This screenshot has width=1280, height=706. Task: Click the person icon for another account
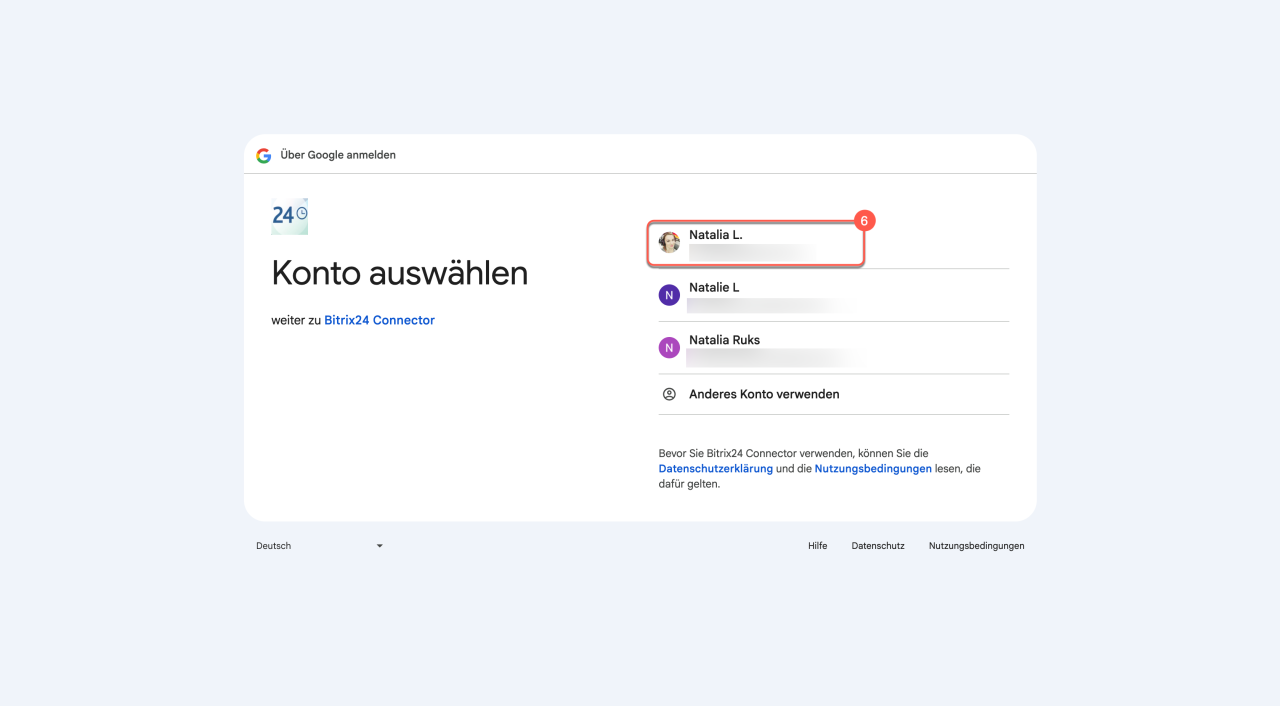pyautogui.click(x=669, y=394)
